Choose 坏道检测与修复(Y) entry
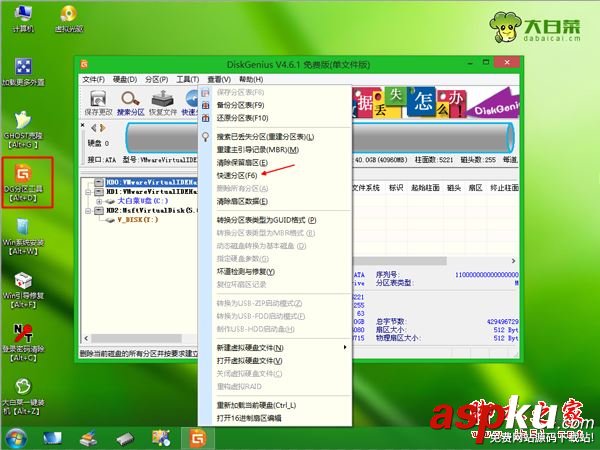 [275, 271]
